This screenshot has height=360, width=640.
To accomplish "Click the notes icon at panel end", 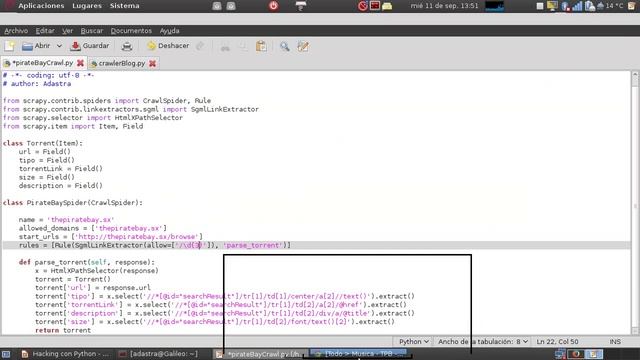I will pos(631,6).
